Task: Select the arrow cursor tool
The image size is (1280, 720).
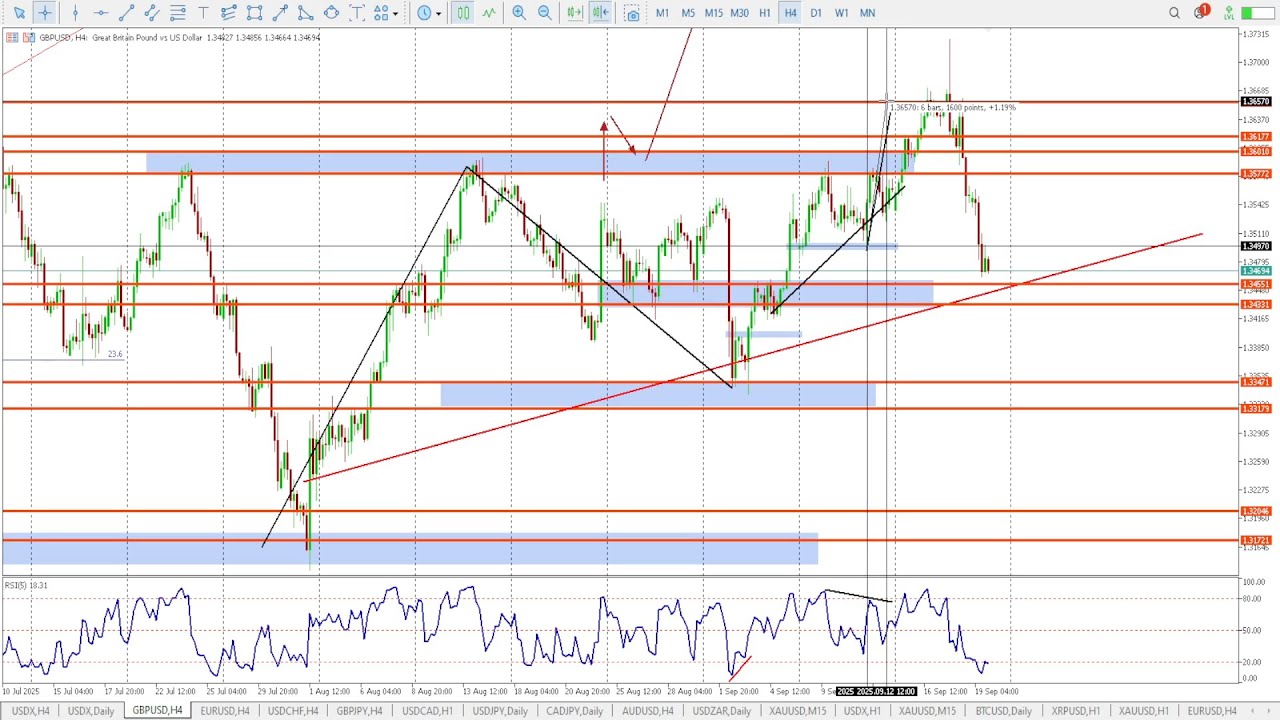Action: (19, 13)
